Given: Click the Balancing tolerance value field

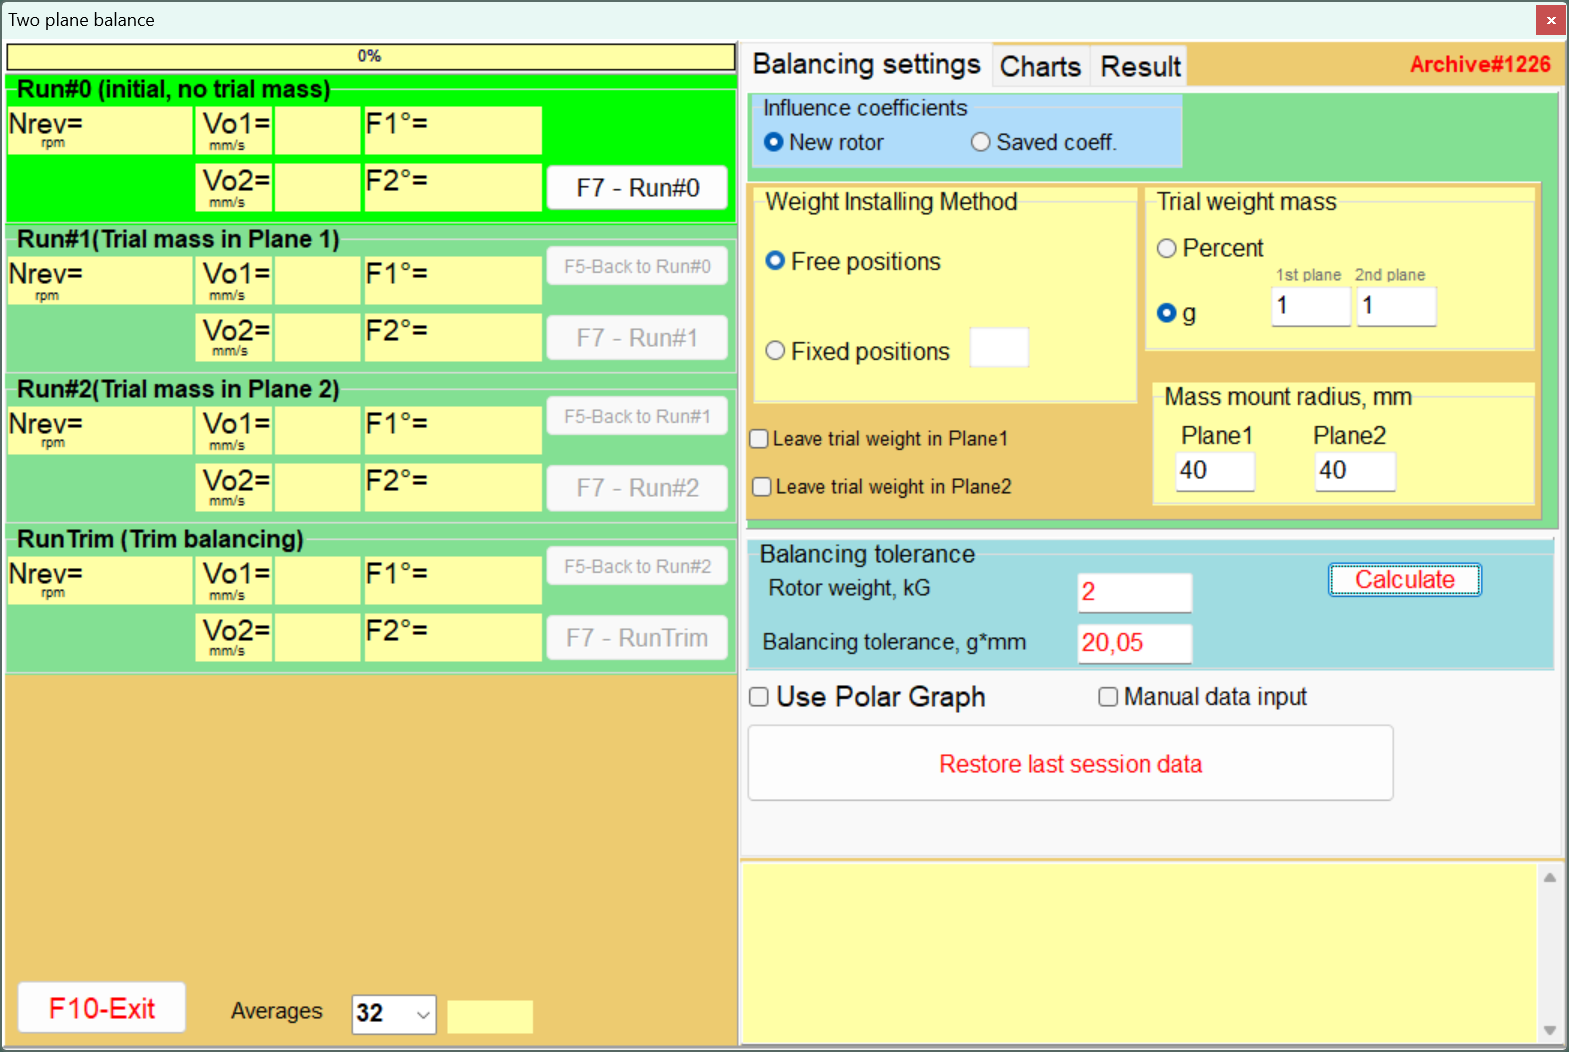Looking at the screenshot, I should click(1134, 643).
